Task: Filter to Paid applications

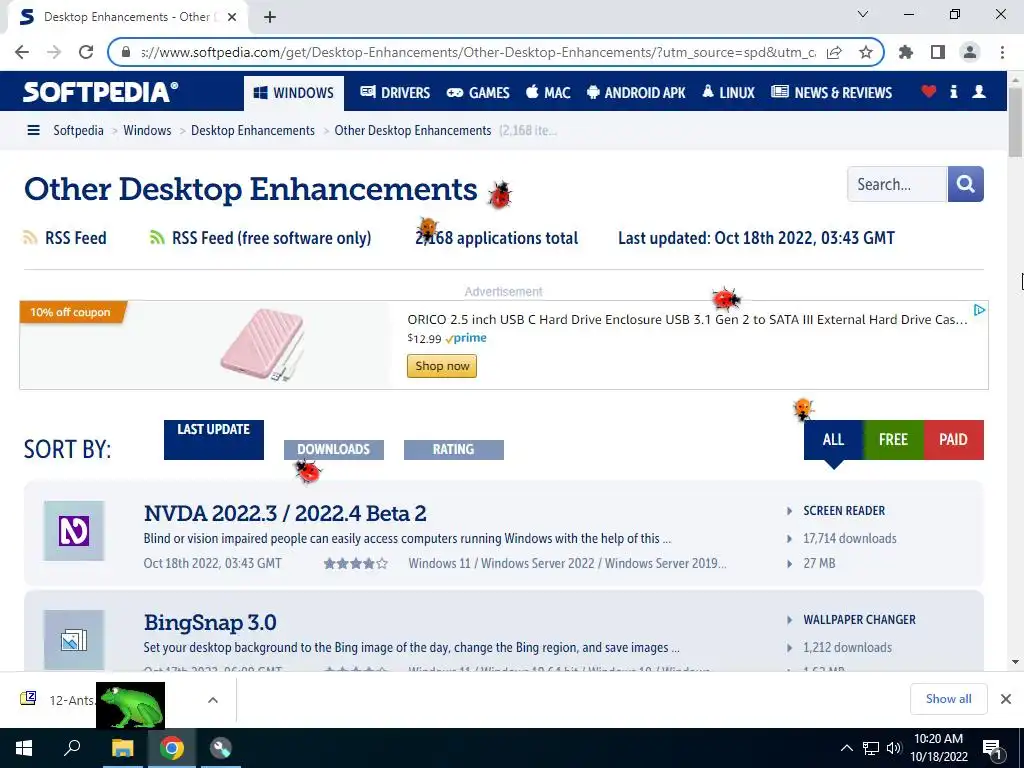Action: click(953, 440)
